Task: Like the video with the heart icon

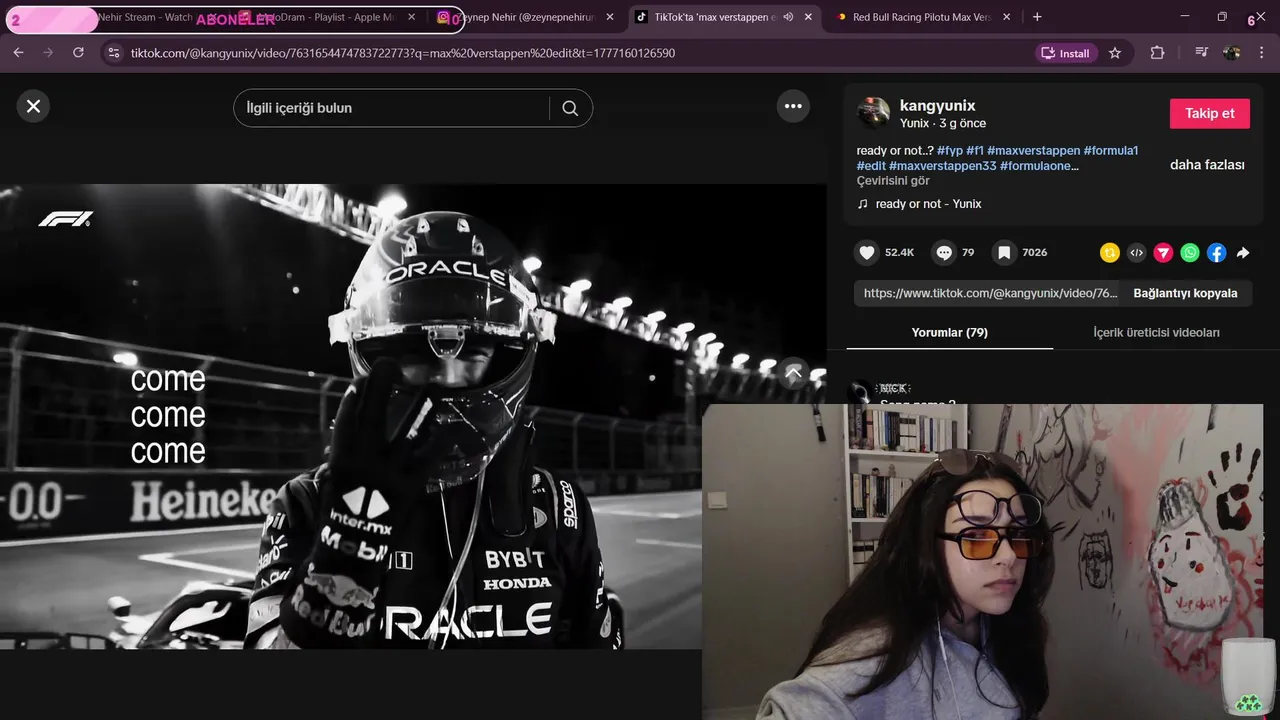Action: 867,253
